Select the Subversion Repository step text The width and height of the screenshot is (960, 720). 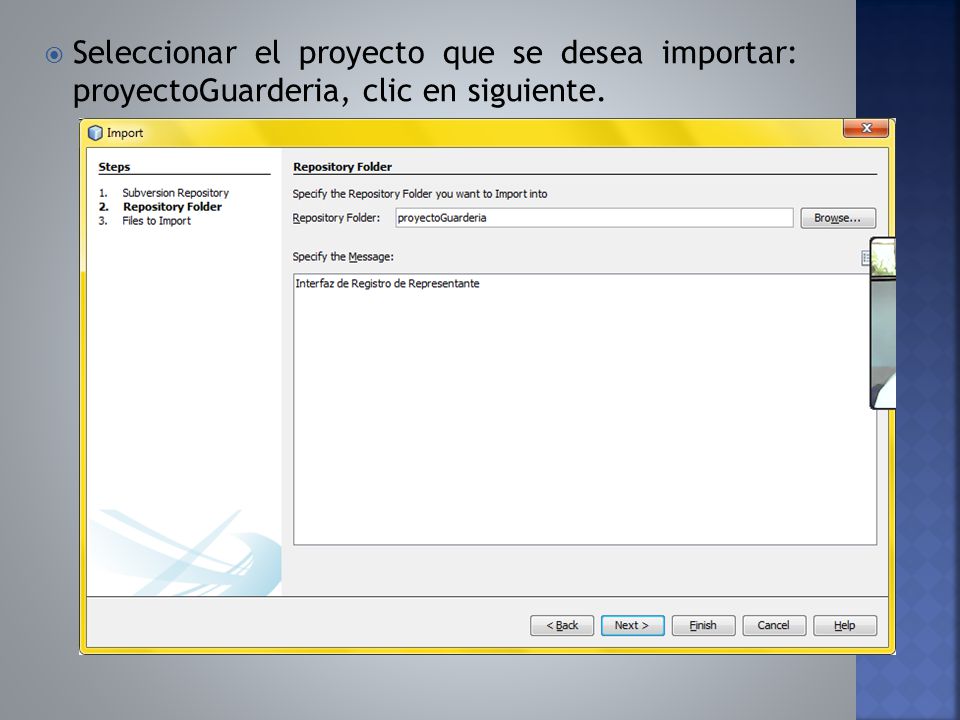pos(175,193)
